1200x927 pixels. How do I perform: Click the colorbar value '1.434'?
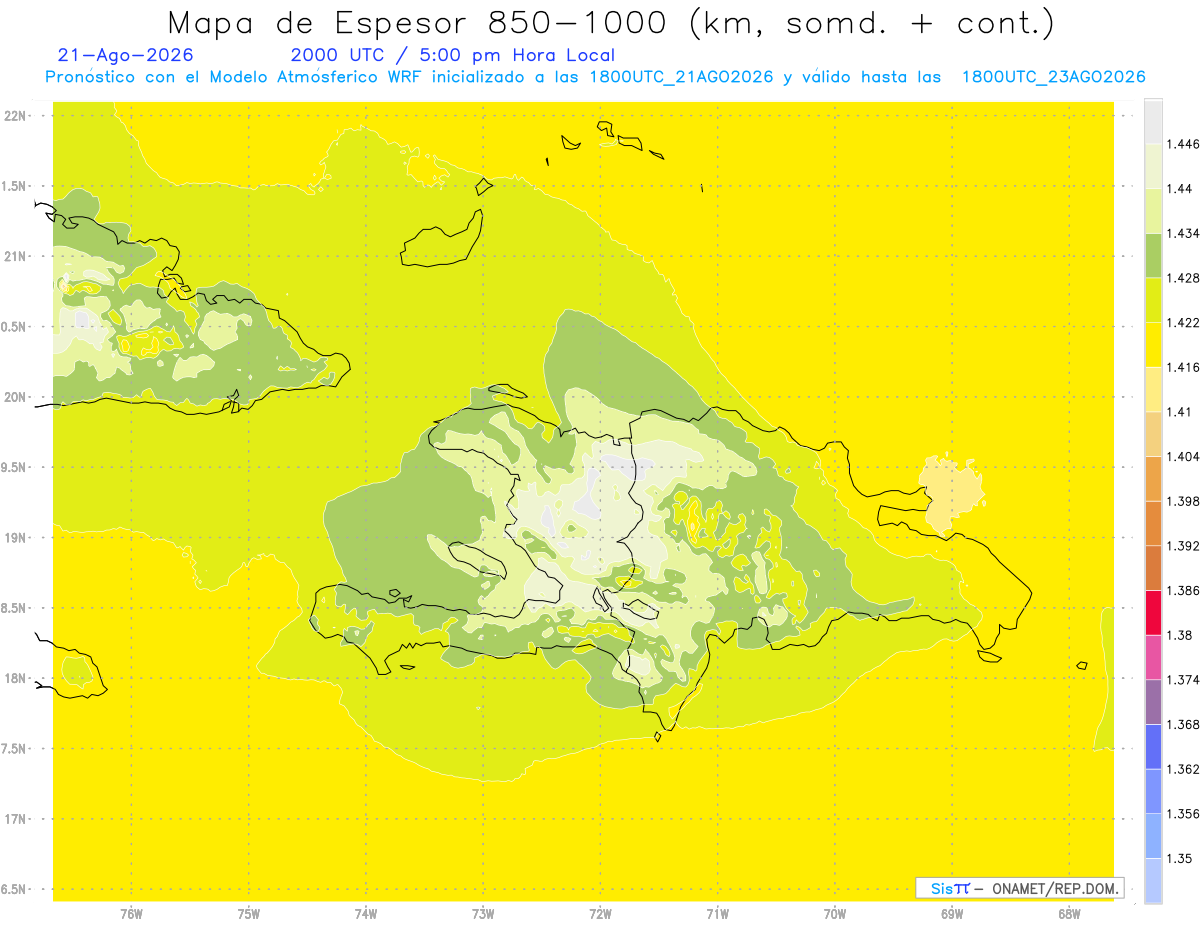point(1185,233)
